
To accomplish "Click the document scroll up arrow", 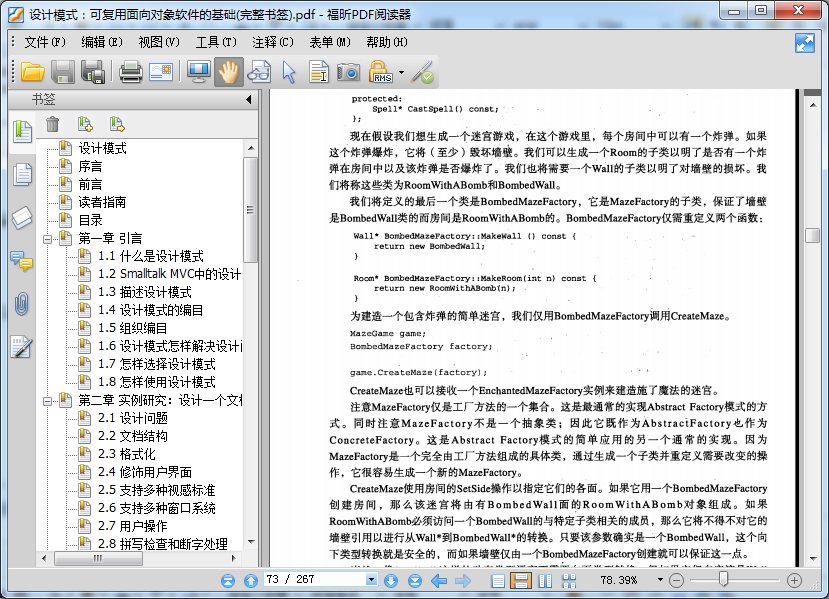I will 813,105.
